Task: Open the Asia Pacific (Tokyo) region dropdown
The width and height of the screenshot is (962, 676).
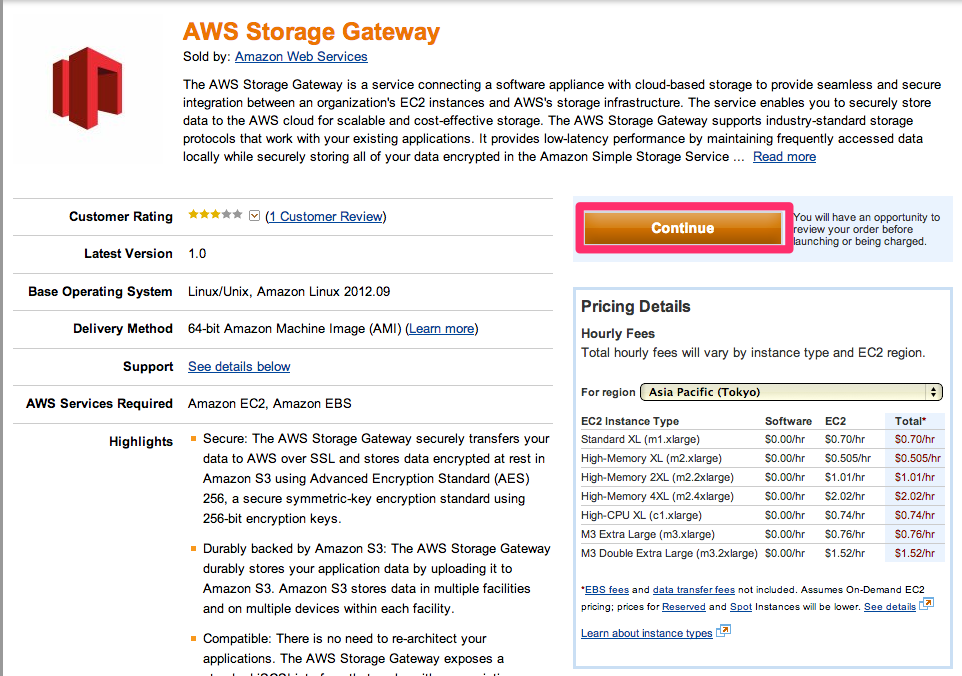Action: click(791, 392)
